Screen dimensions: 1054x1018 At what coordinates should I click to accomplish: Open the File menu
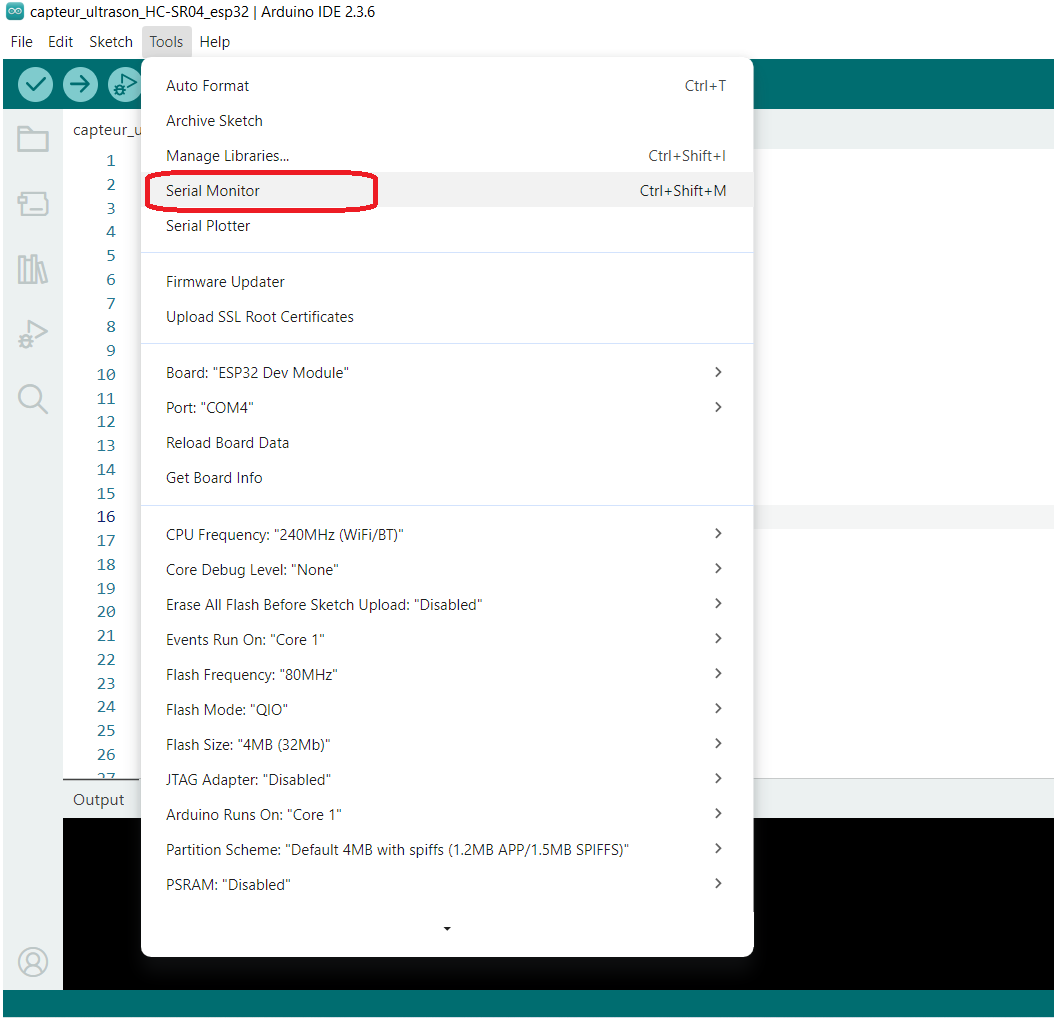tap(22, 42)
